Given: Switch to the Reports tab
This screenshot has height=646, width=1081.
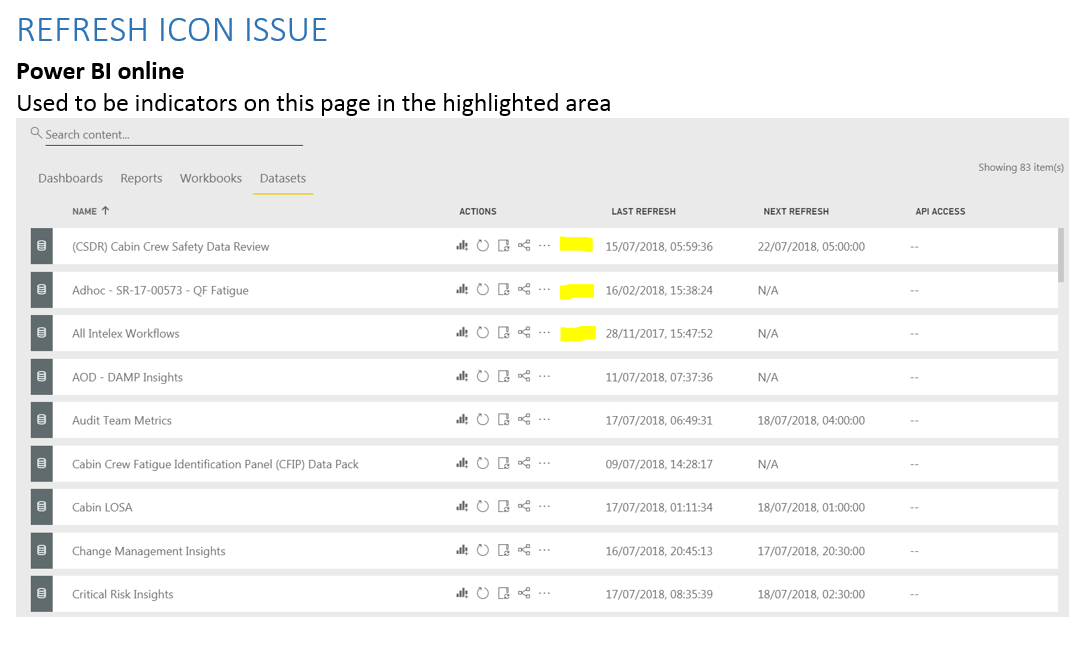Looking at the screenshot, I should (x=141, y=178).
